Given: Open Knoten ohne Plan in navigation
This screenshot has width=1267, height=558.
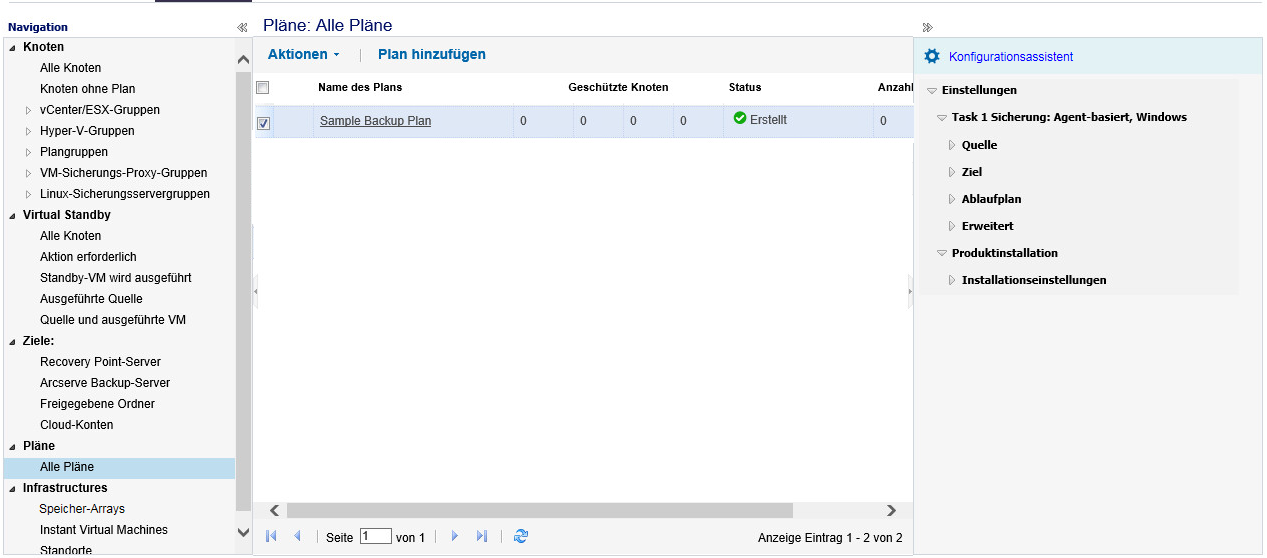Looking at the screenshot, I should coord(87,89).
